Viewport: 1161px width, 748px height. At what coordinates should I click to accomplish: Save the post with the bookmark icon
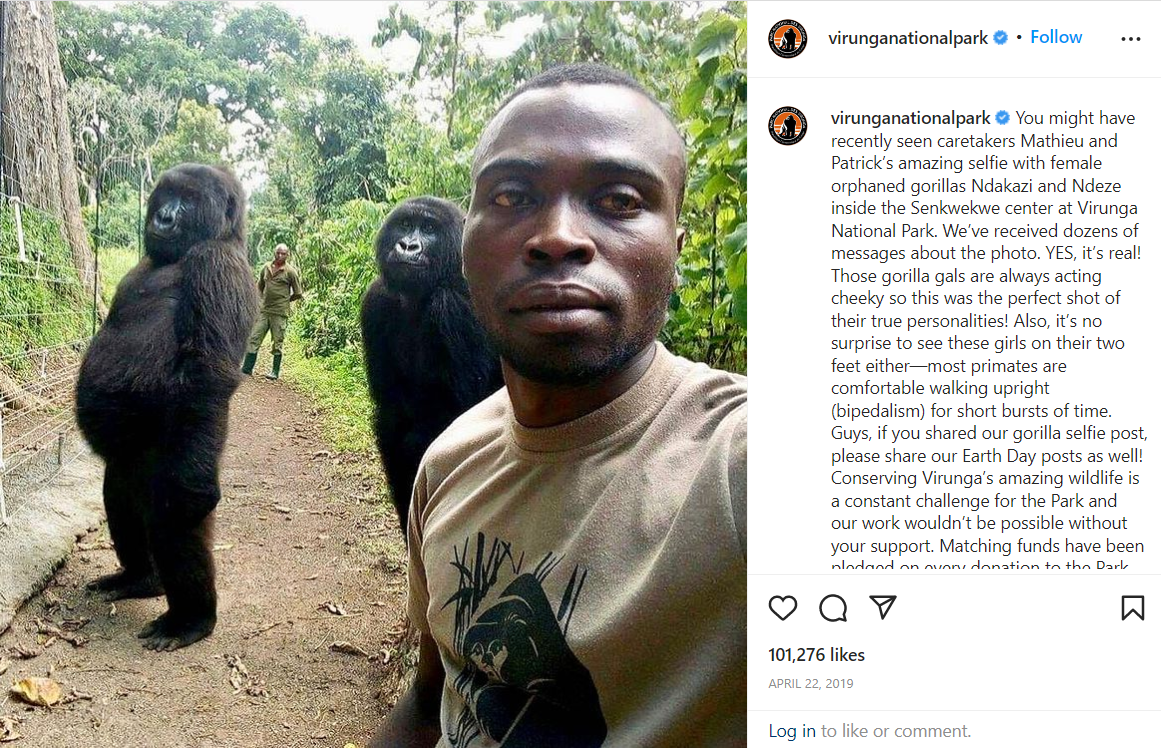pyautogui.click(x=1132, y=608)
